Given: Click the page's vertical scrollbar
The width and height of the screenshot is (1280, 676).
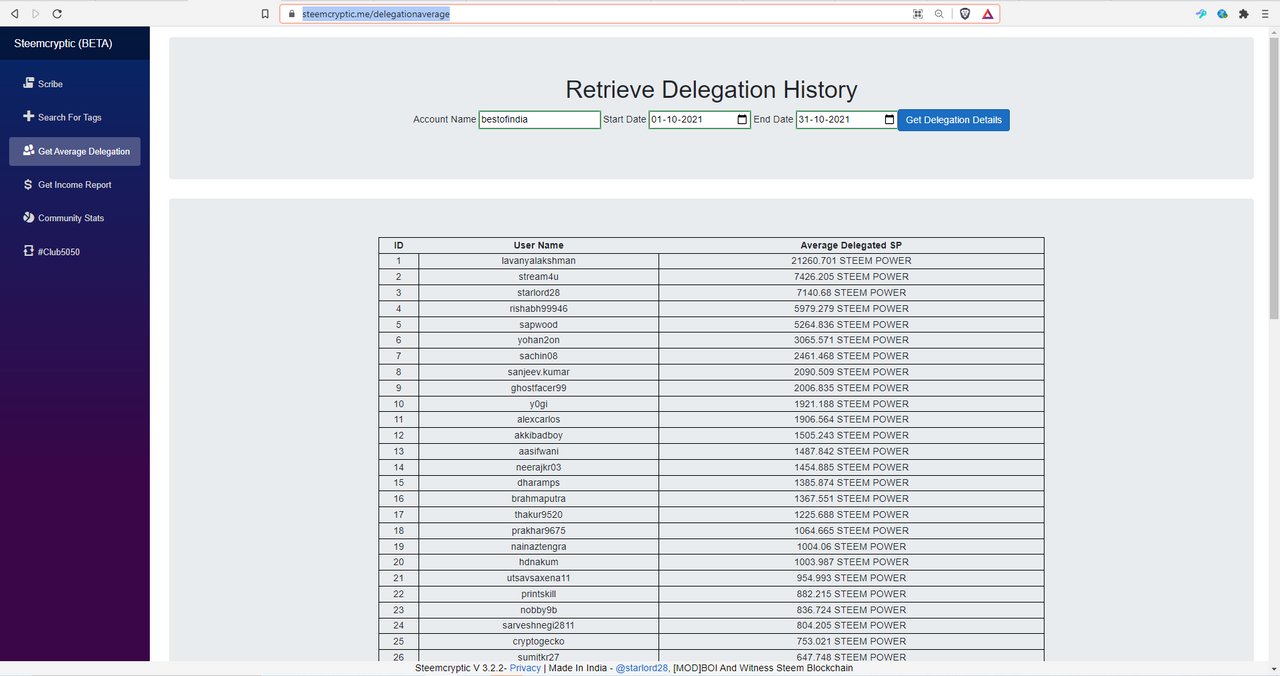Looking at the screenshot, I should 1273,180.
